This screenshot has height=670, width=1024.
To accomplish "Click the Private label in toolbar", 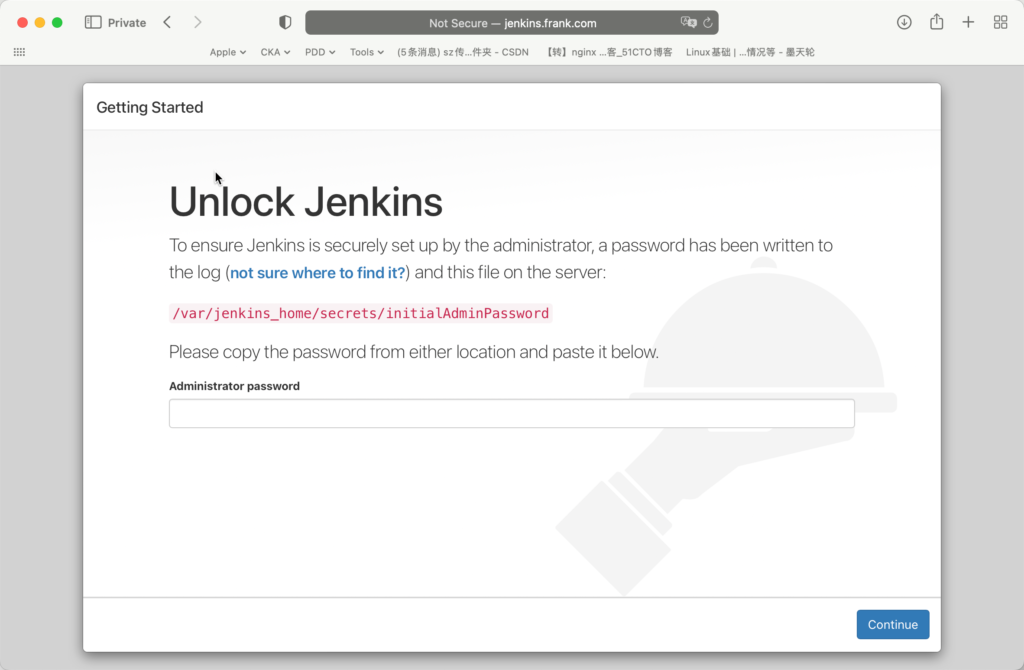I will point(127,23).
